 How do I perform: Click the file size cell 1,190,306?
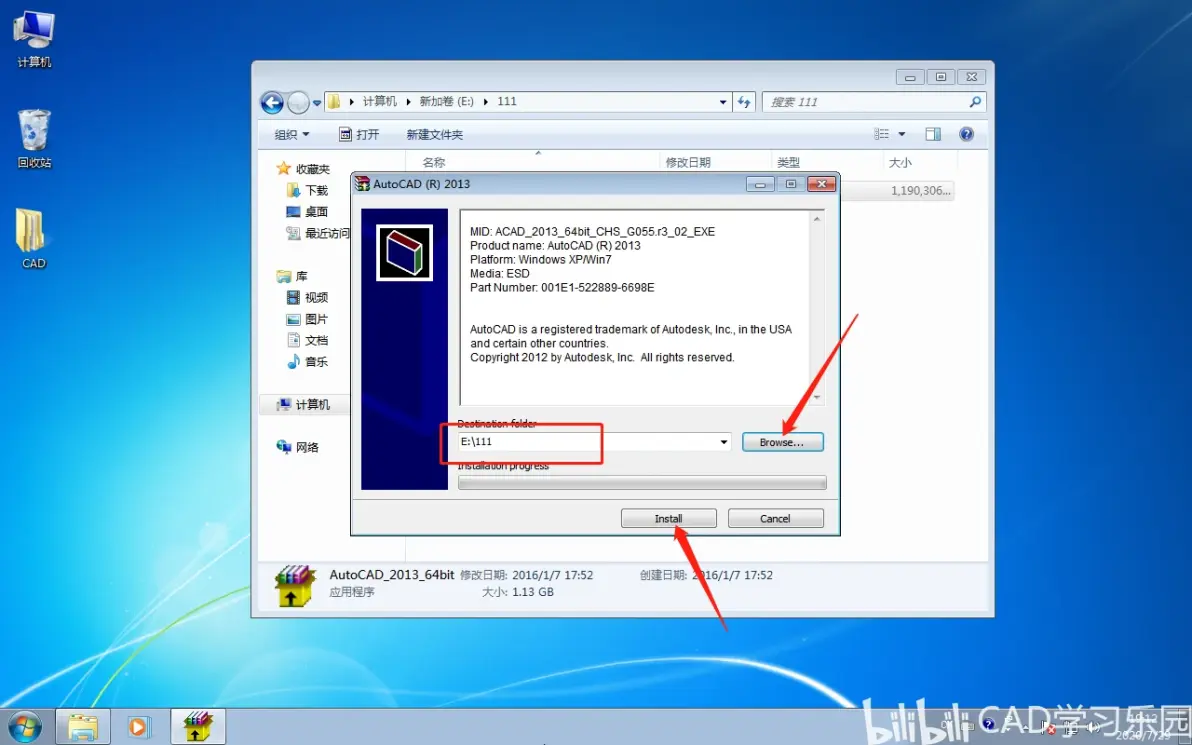pyautogui.click(x=921, y=191)
